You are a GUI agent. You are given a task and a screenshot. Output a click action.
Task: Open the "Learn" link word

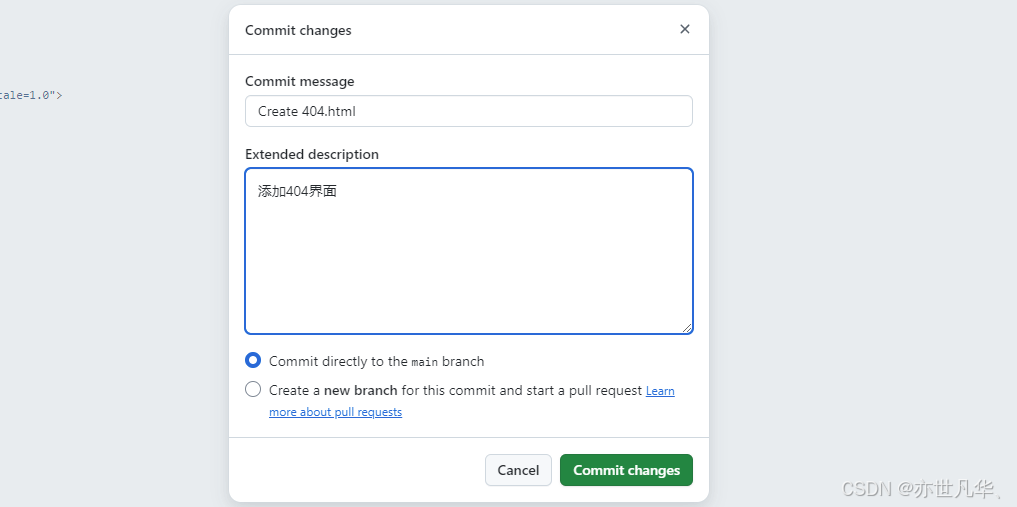pyautogui.click(x=660, y=391)
